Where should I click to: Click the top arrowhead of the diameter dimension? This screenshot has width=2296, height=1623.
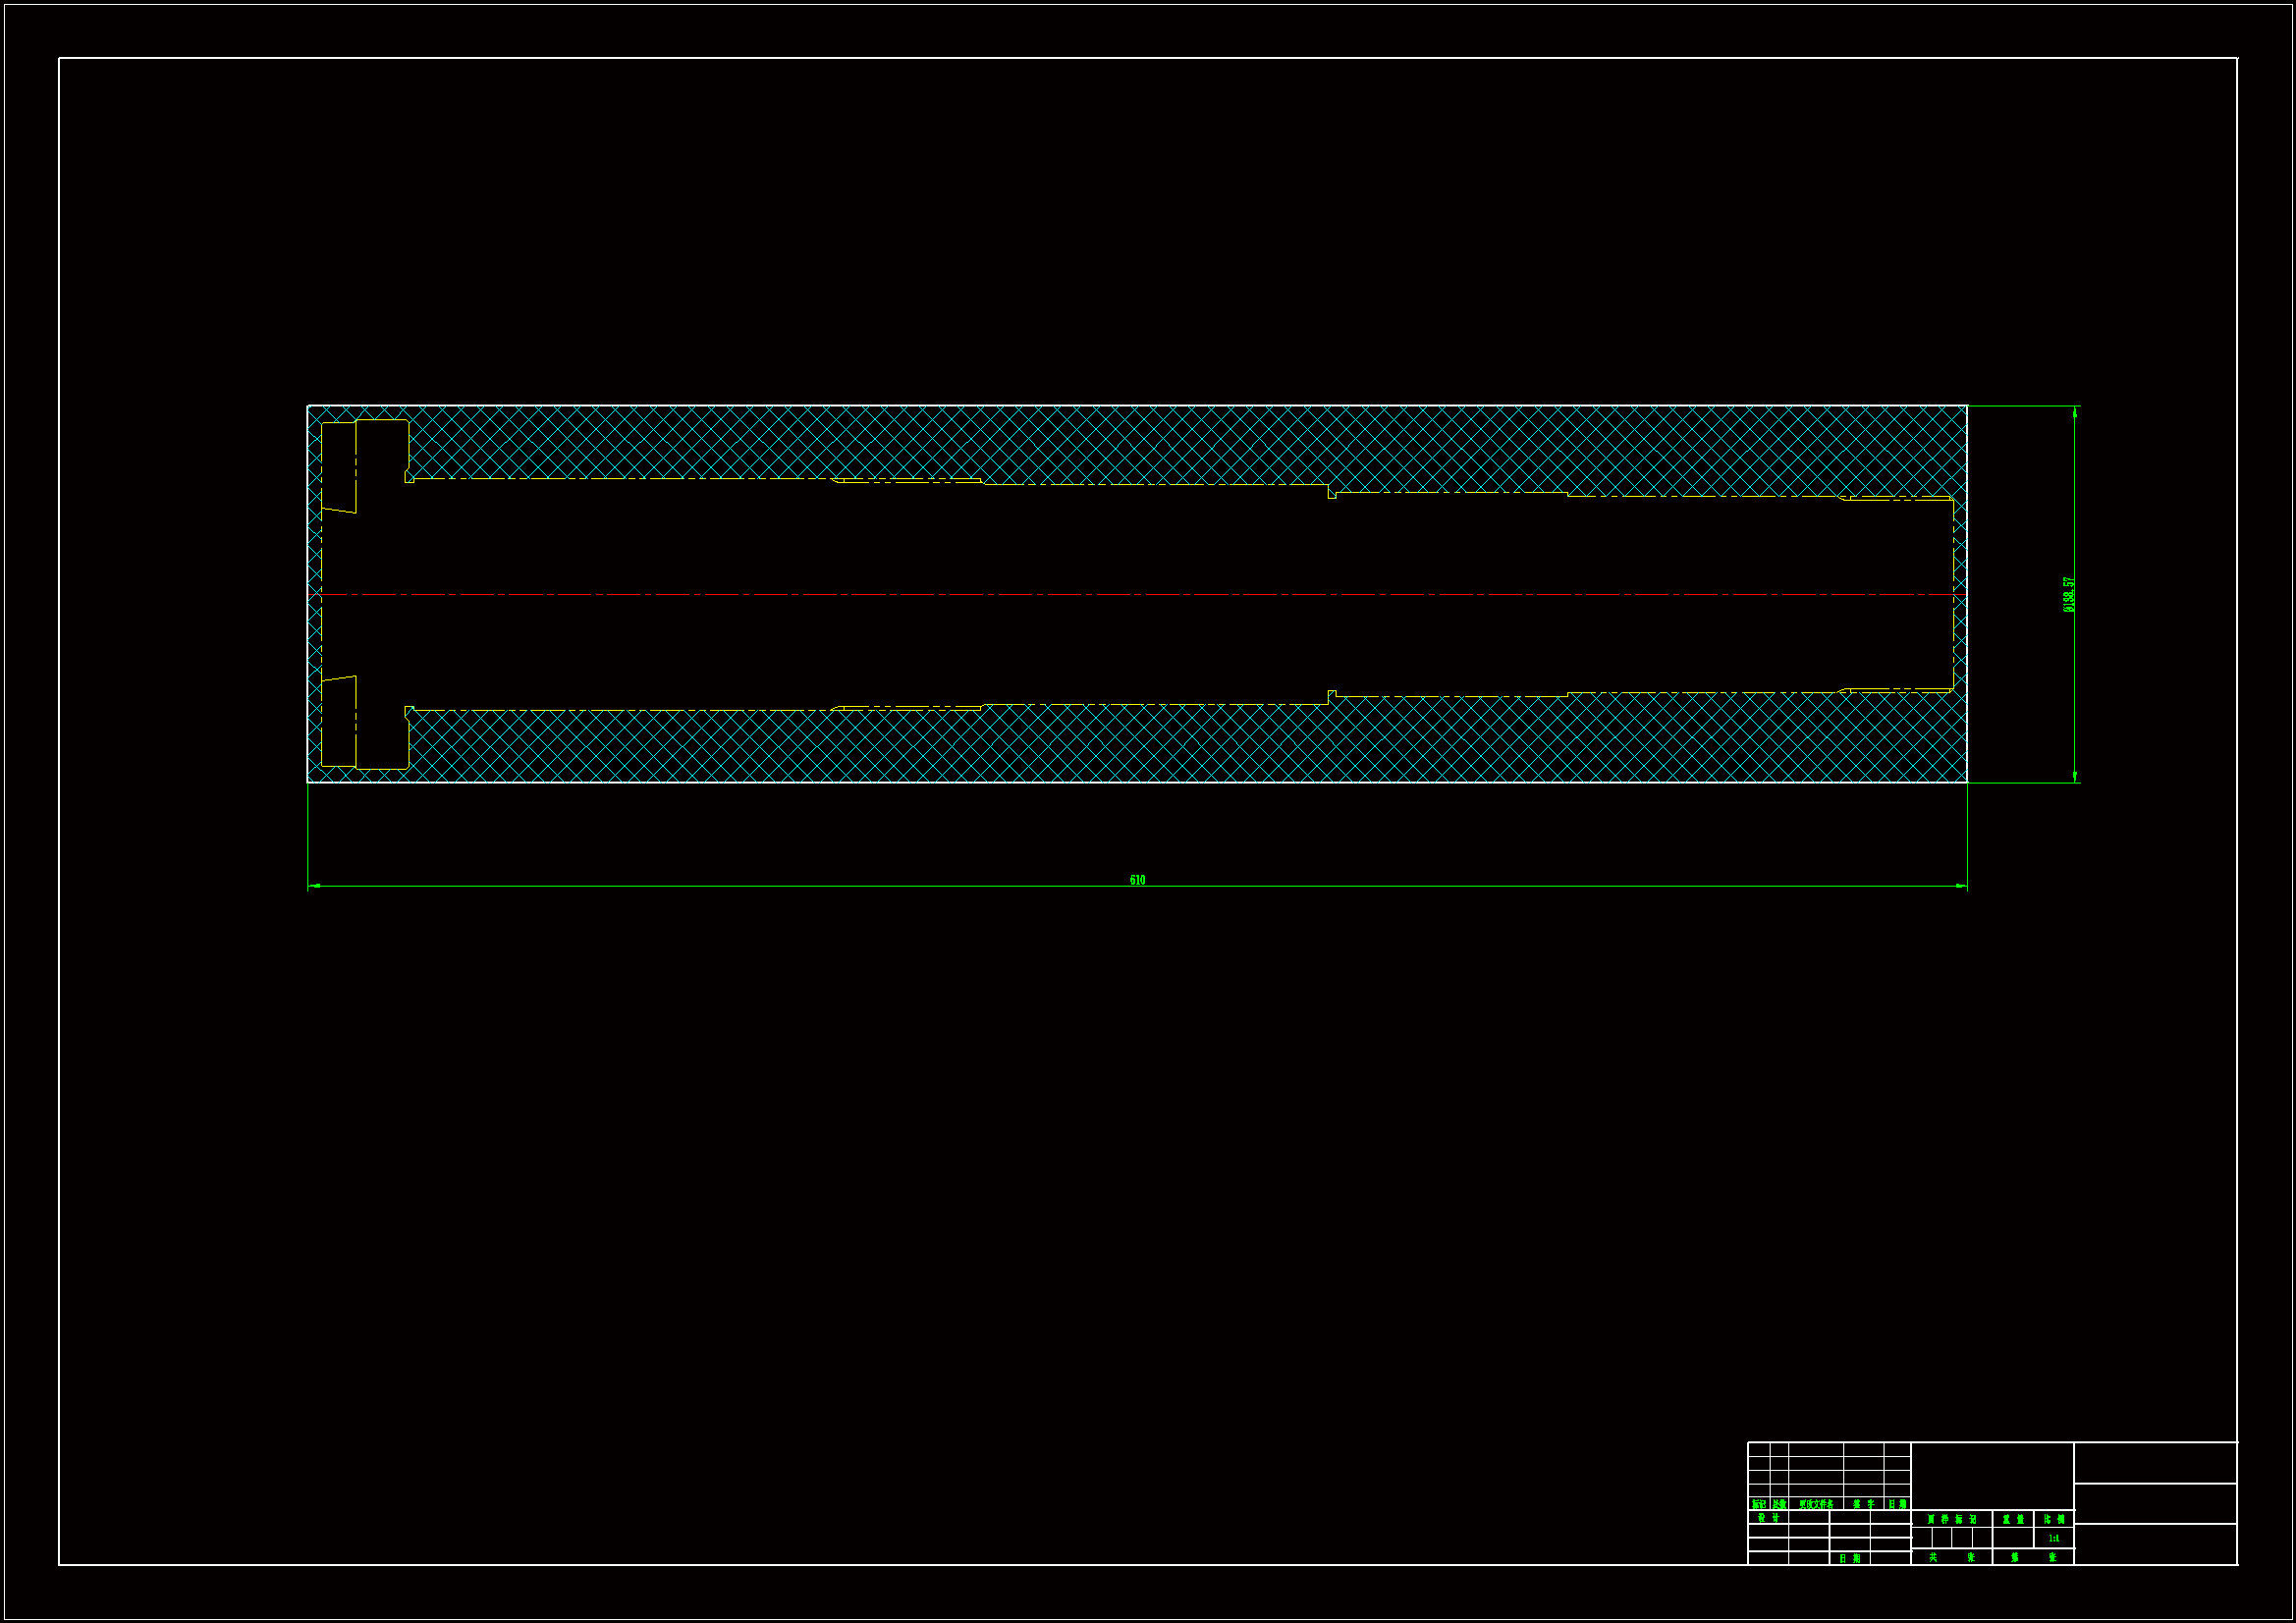[2075, 411]
